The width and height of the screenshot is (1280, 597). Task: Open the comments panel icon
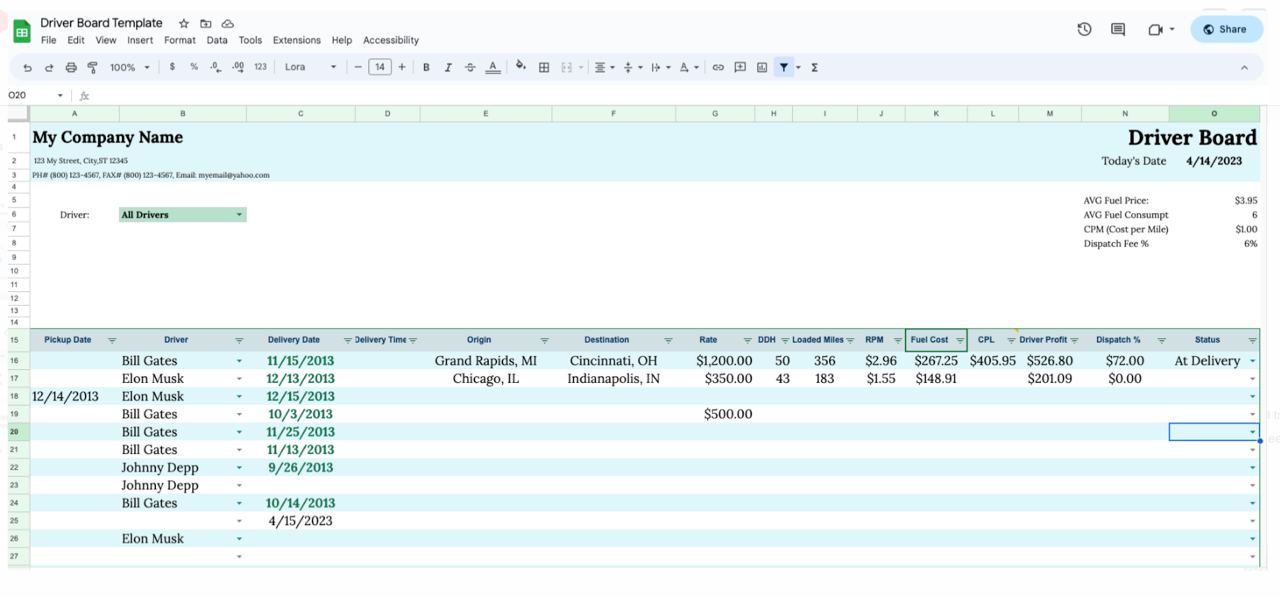(x=1118, y=29)
